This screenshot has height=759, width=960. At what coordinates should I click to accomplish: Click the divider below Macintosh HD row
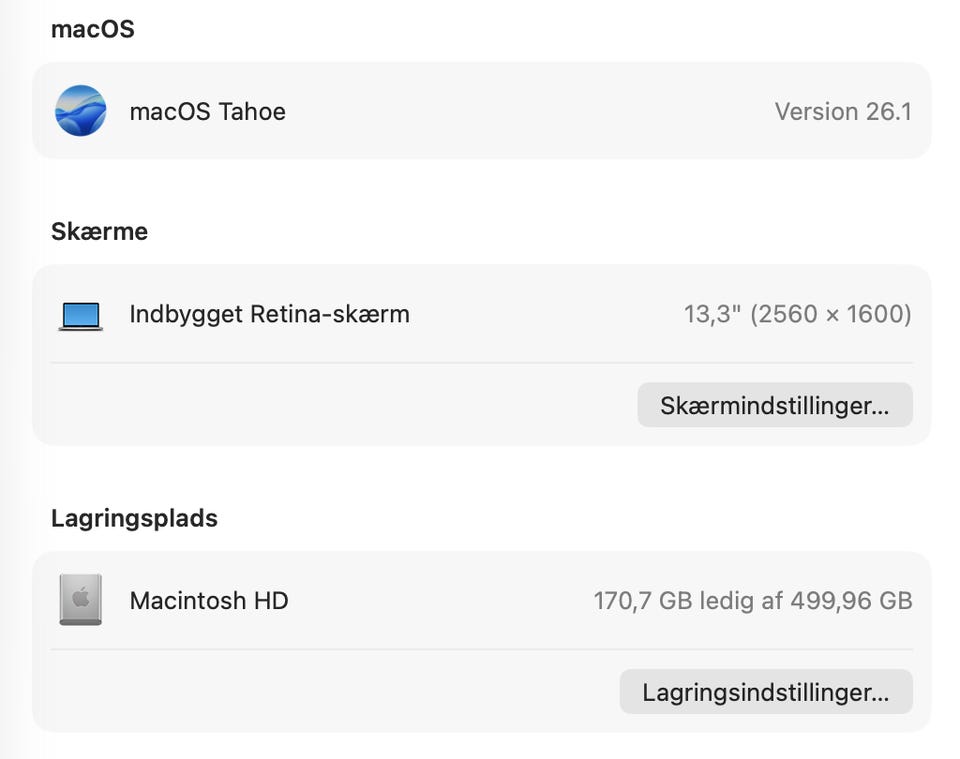(480, 649)
